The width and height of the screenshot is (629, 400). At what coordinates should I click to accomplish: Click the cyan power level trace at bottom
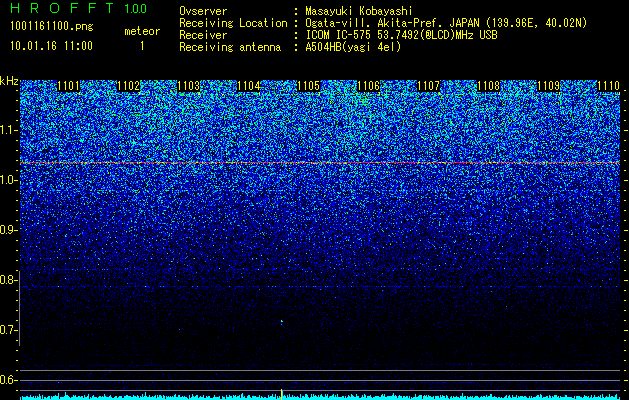coord(320,397)
